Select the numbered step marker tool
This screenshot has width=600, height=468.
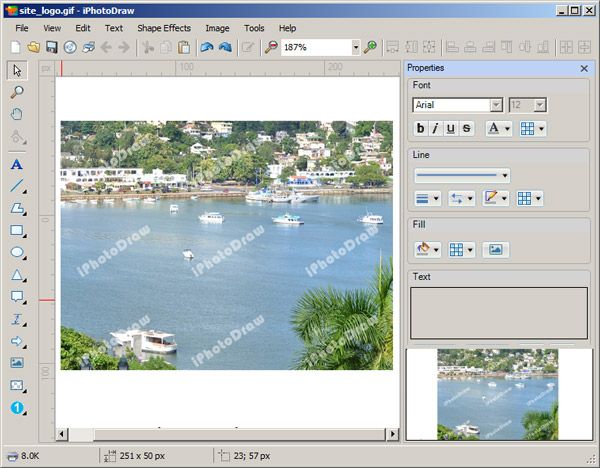17,408
